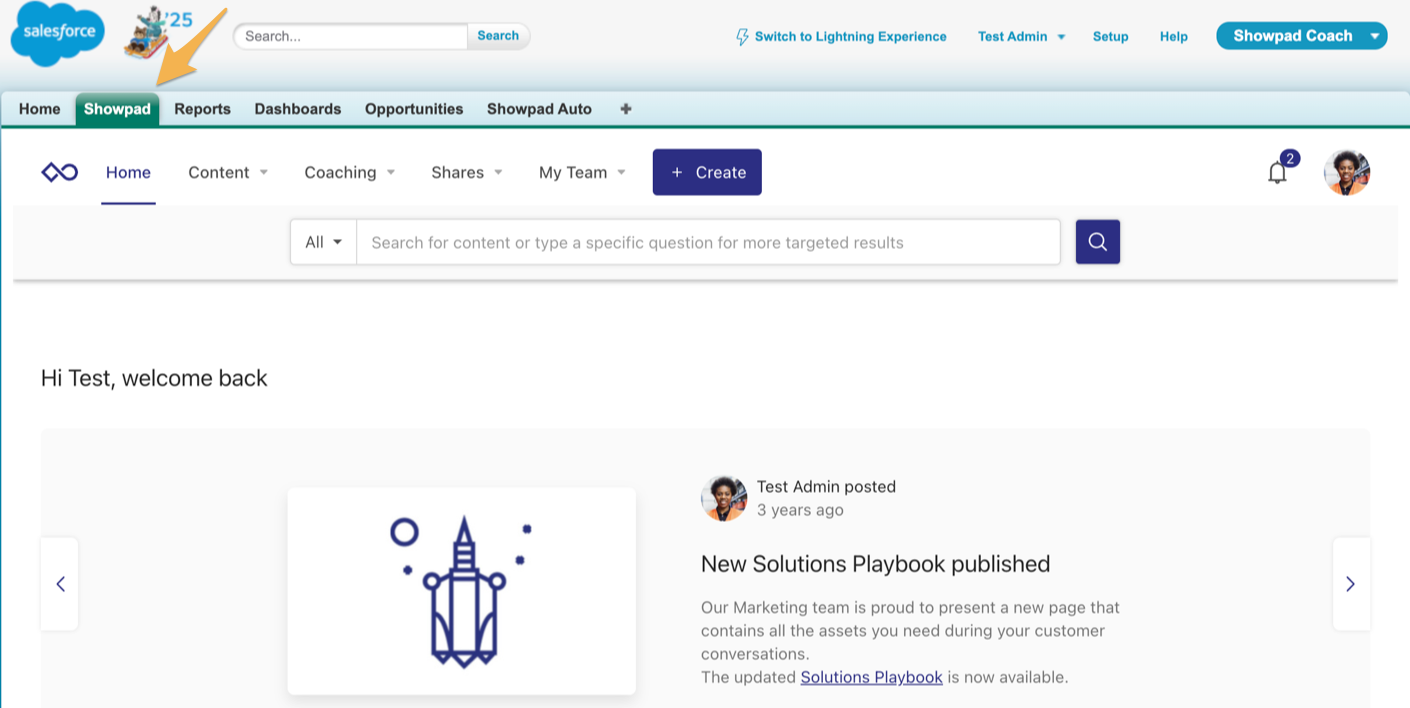Show the next announcement with right arrow
1410x708 pixels.
click(1351, 584)
